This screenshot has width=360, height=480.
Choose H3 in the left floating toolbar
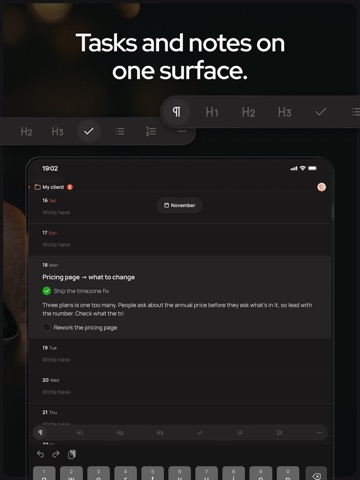pyautogui.click(x=57, y=132)
